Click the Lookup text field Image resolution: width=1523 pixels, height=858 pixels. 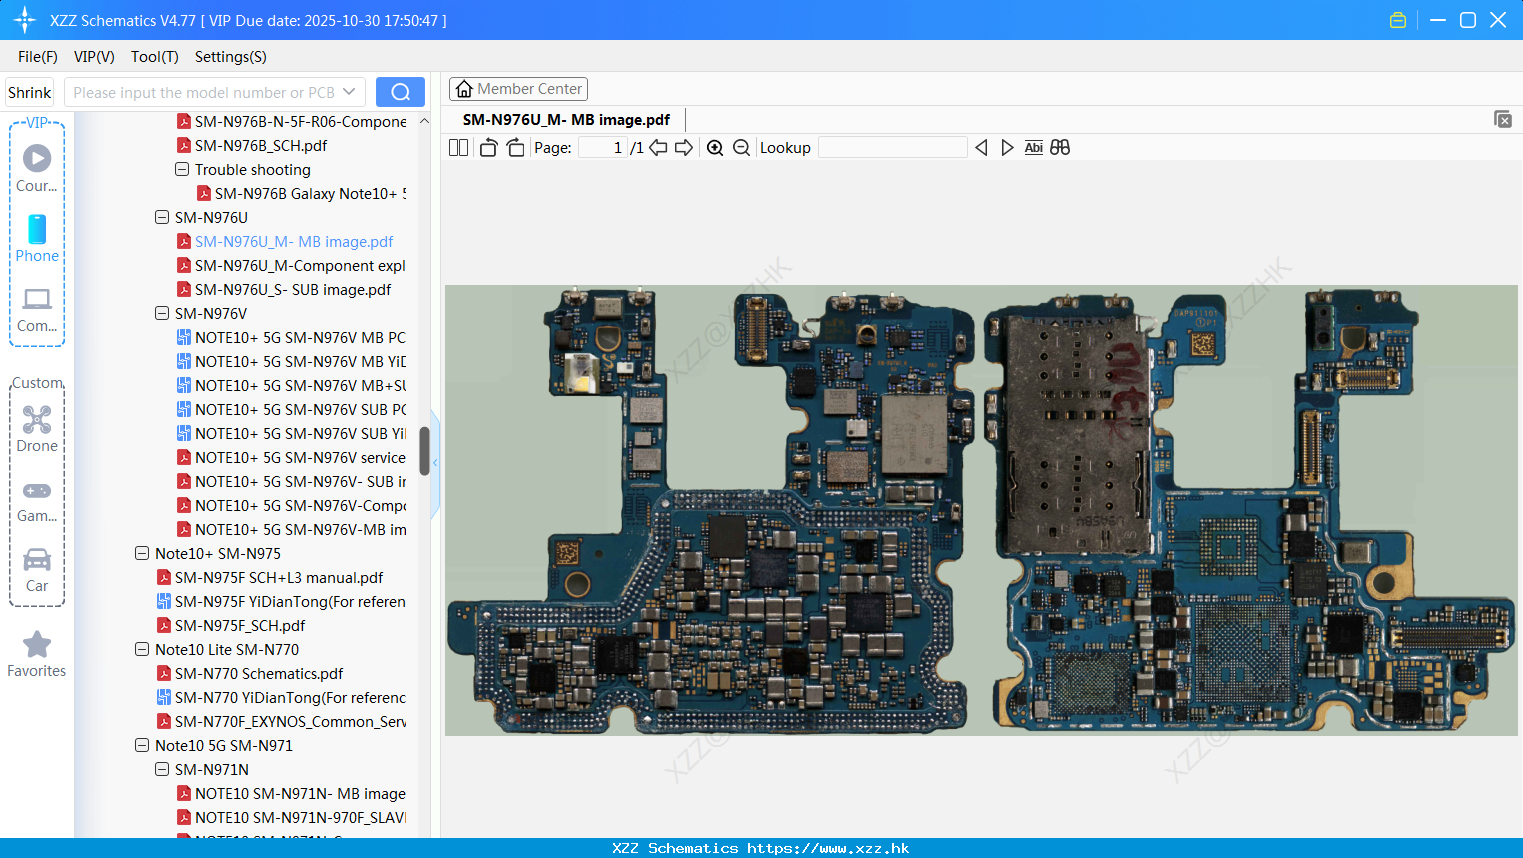click(893, 148)
